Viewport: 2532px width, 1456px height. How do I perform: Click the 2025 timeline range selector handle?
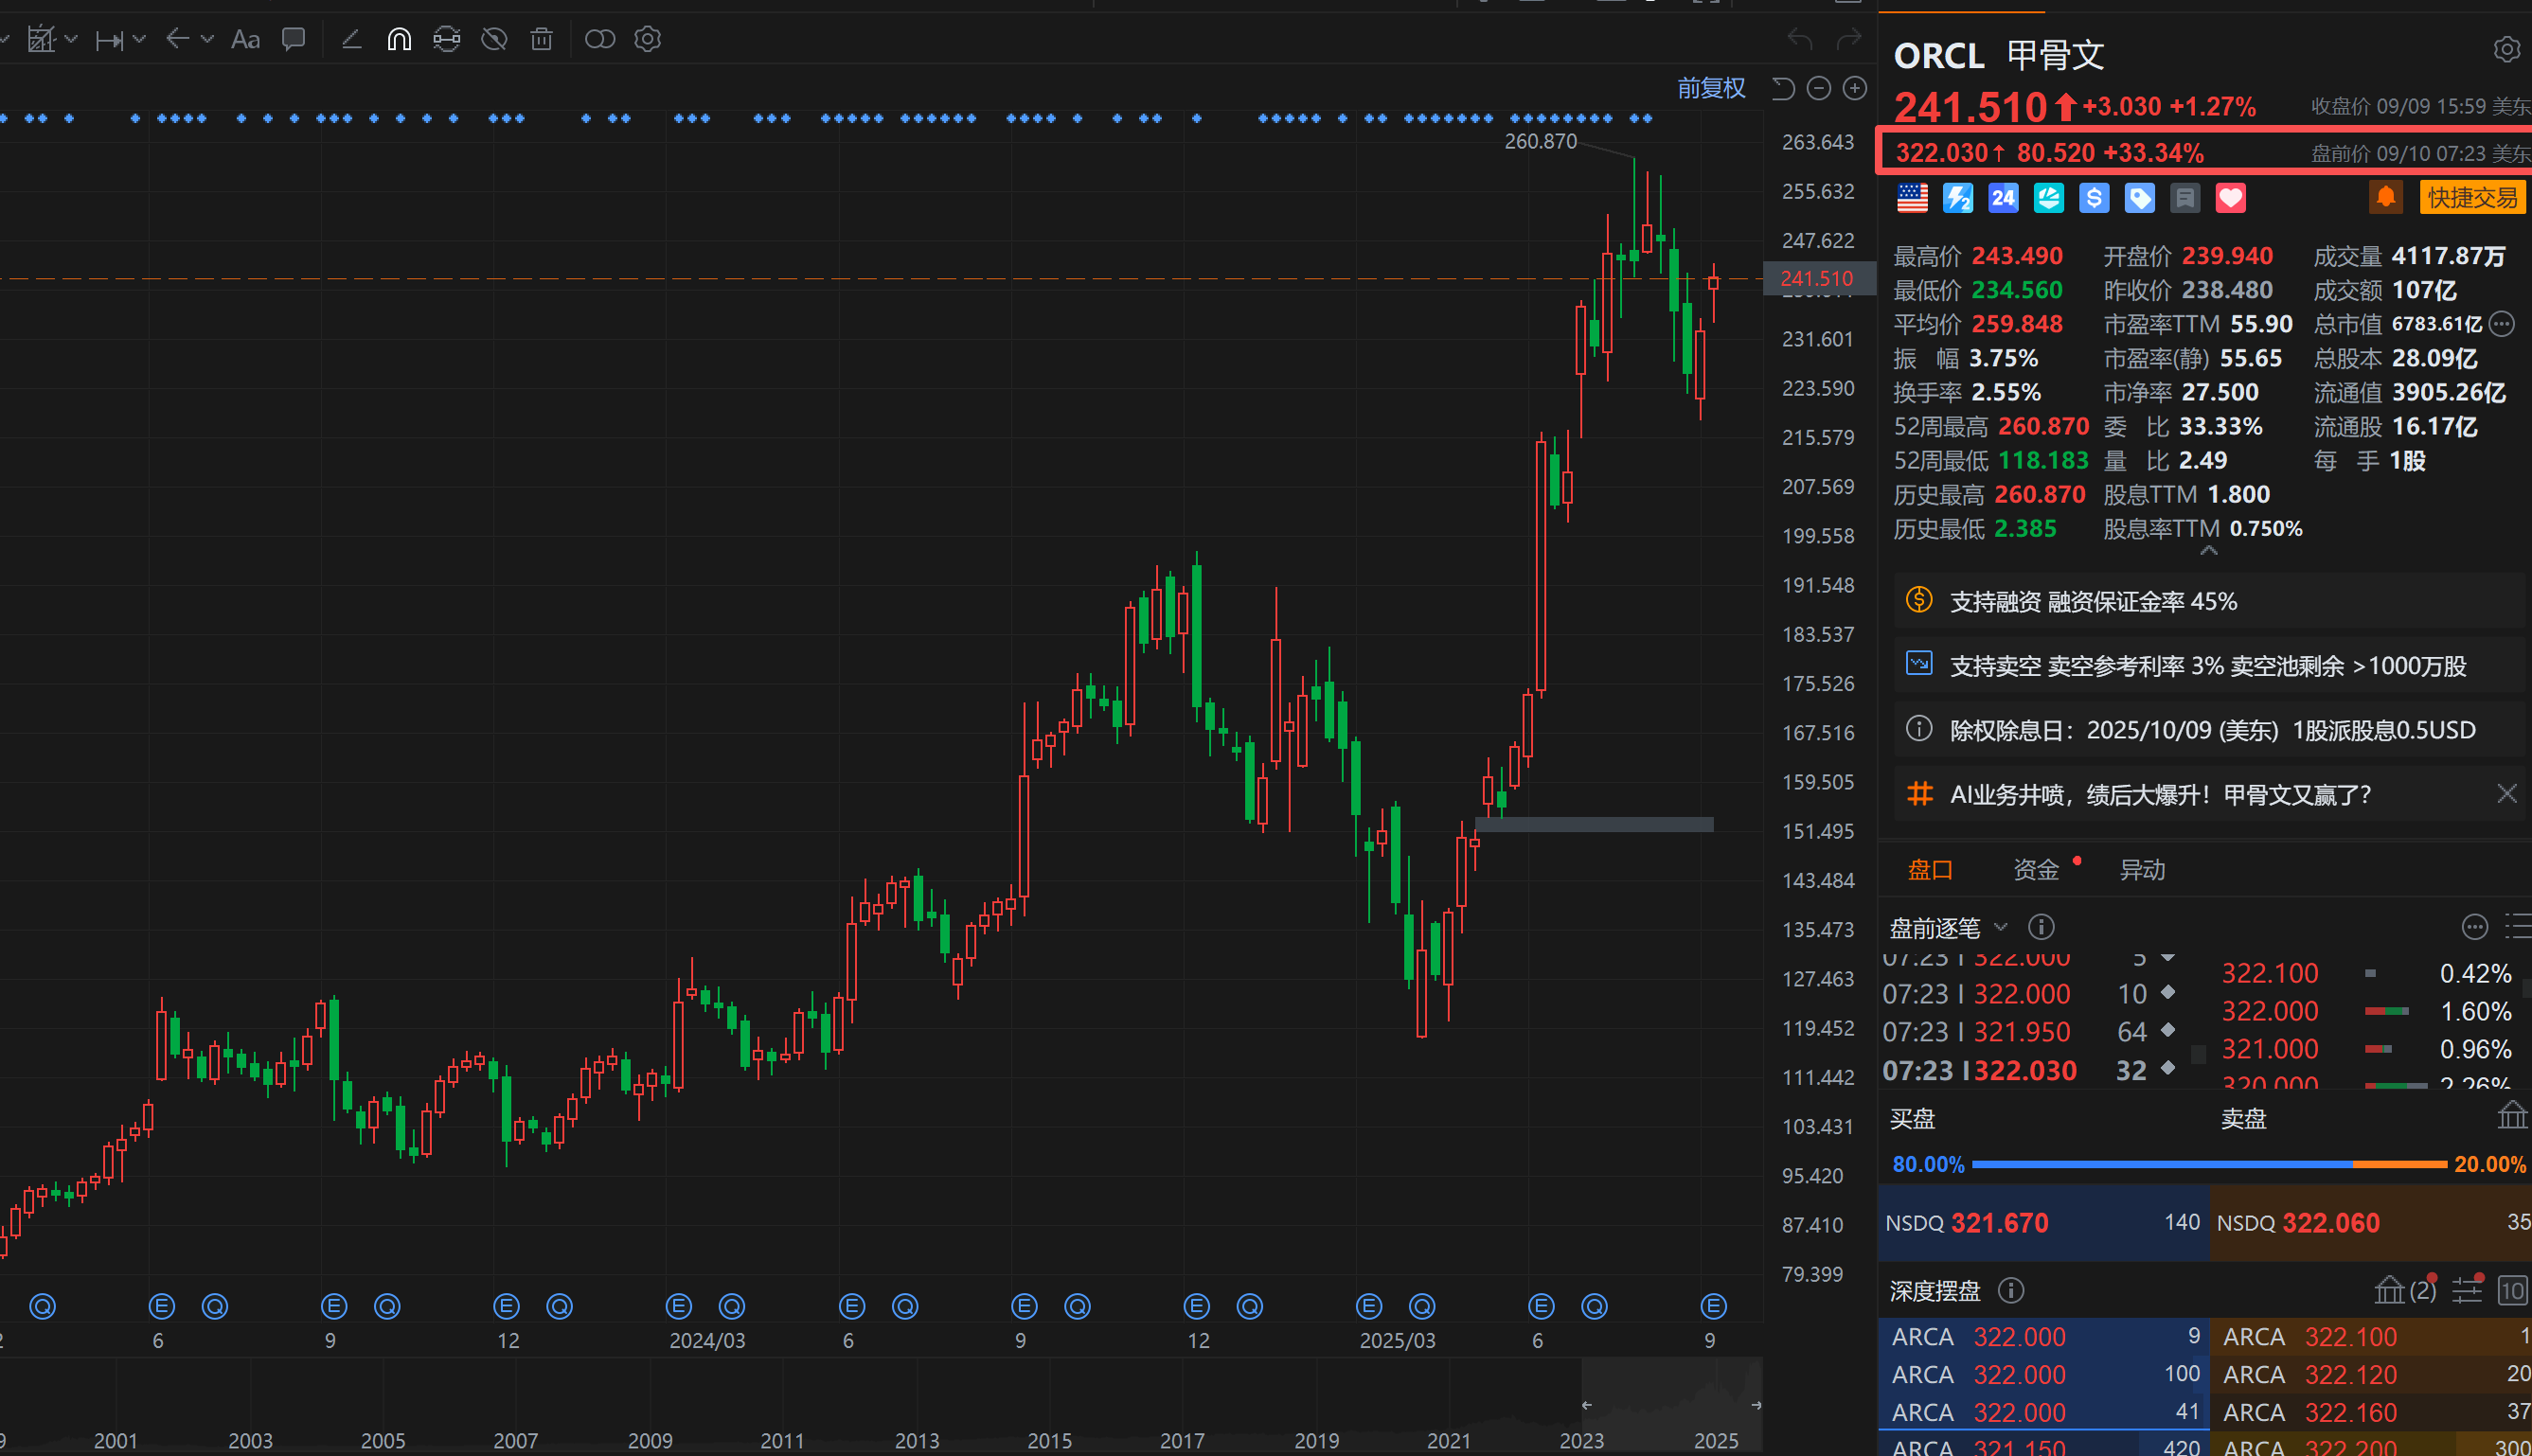[1756, 1405]
